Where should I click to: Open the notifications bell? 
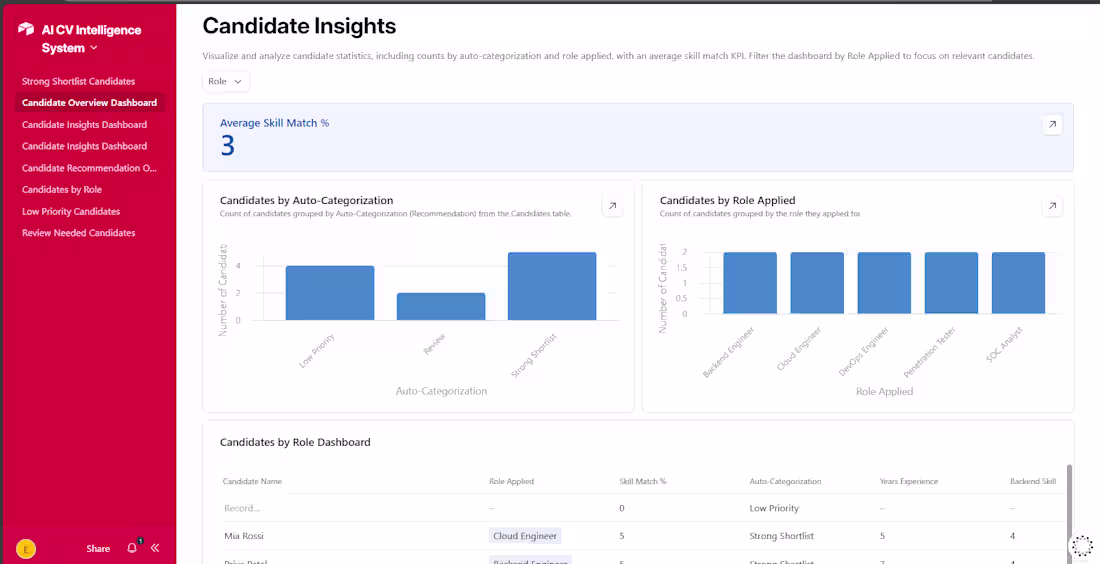pyautogui.click(x=132, y=548)
